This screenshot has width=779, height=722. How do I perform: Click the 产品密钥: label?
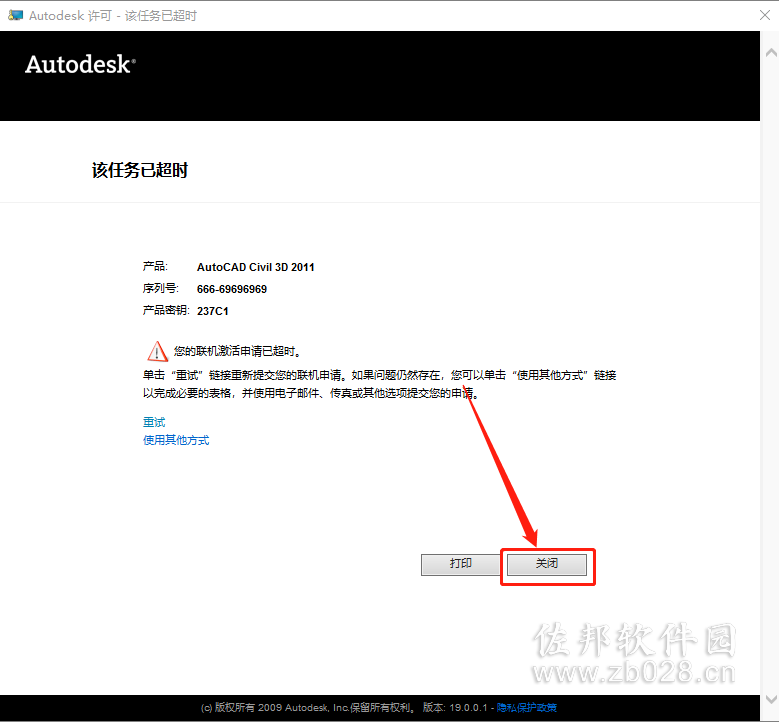166,310
